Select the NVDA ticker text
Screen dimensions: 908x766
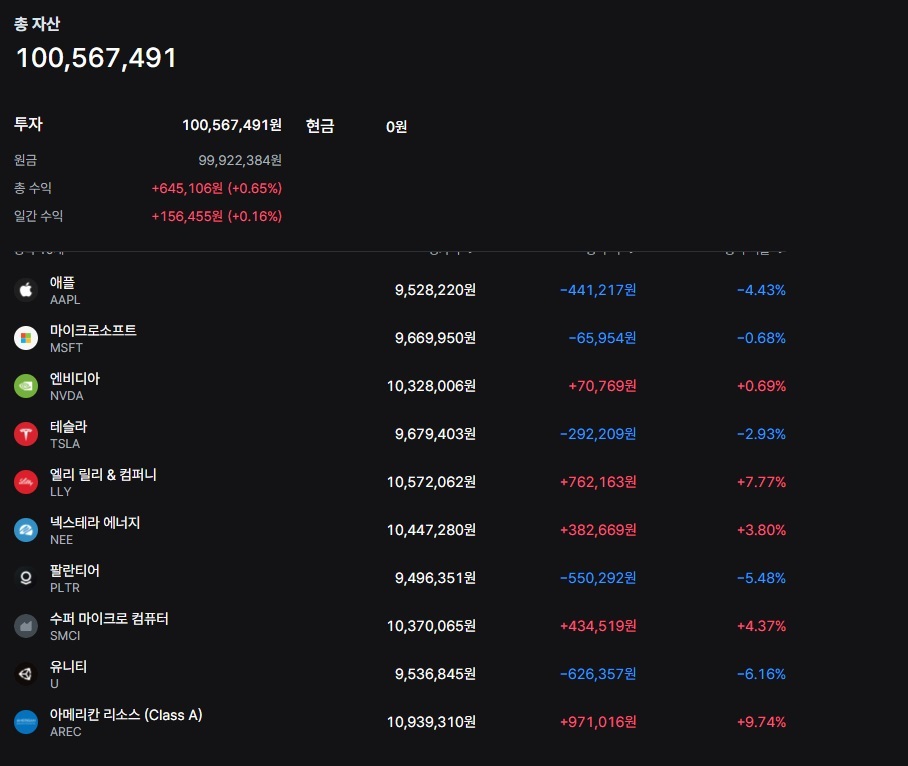[x=67, y=396]
